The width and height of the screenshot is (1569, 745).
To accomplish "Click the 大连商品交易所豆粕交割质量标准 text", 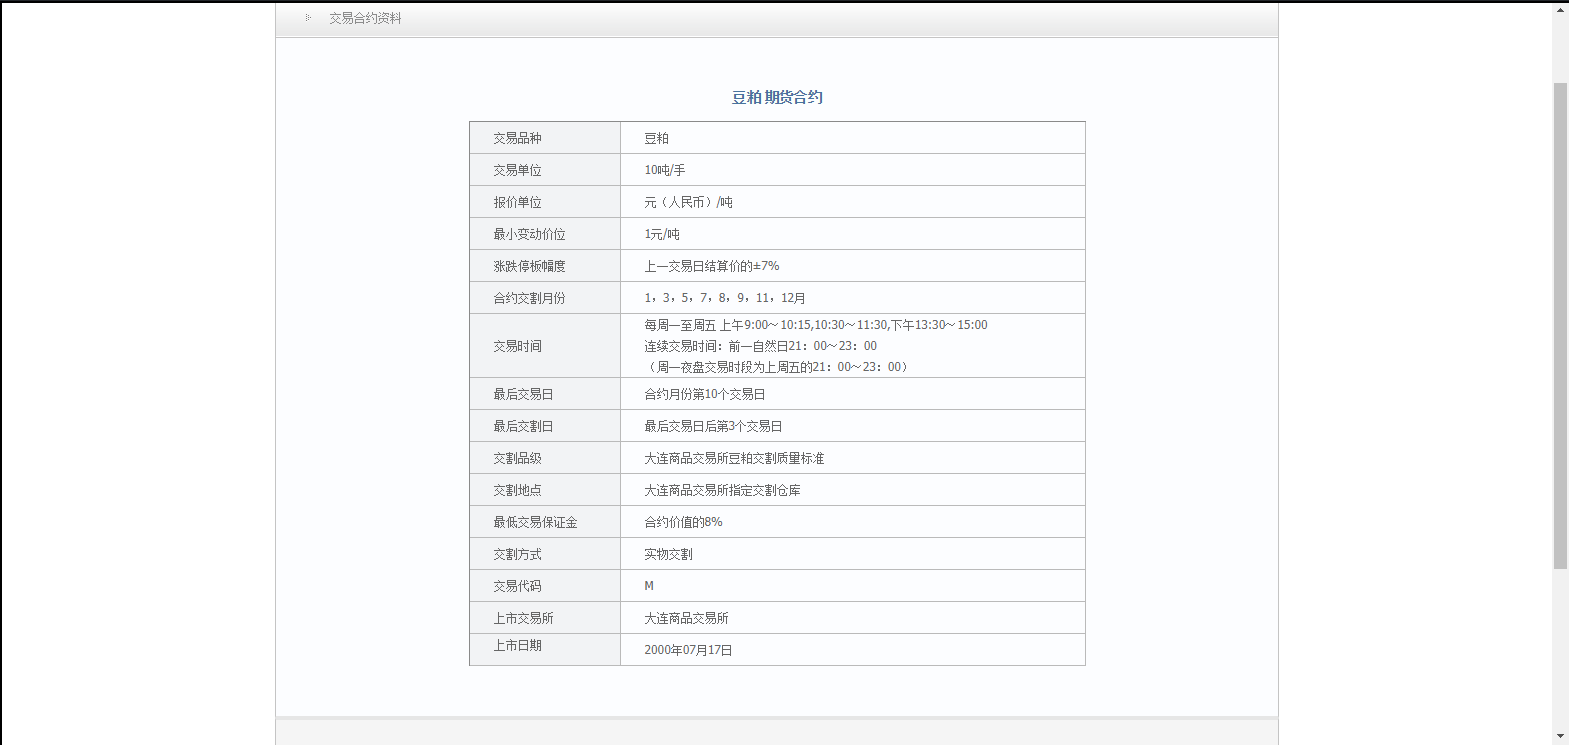I will pos(734,458).
